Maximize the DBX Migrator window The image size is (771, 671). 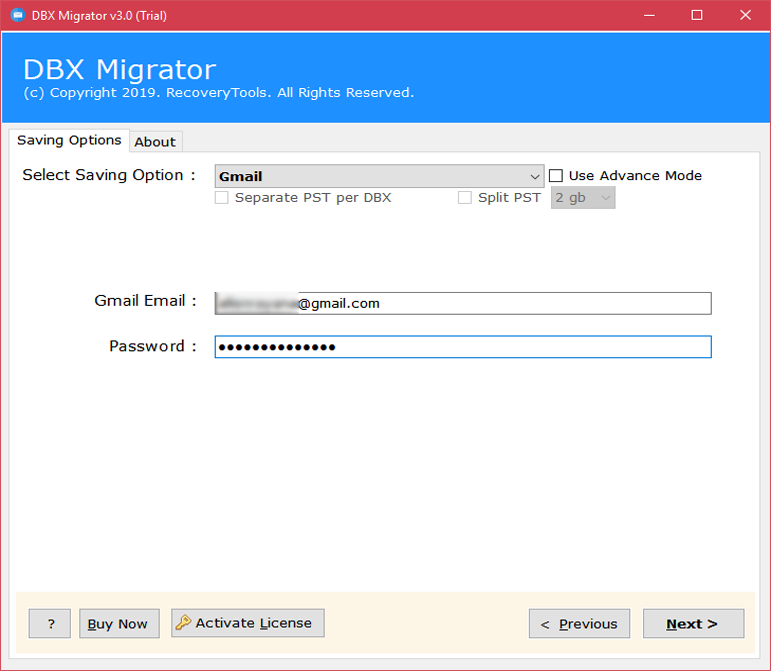(x=697, y=15)
